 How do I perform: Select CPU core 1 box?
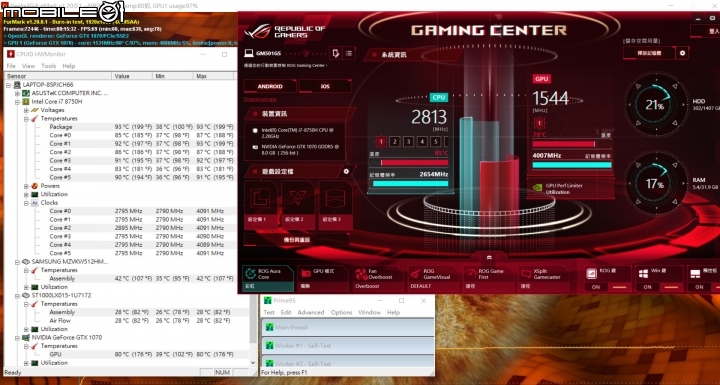point(381,142)
